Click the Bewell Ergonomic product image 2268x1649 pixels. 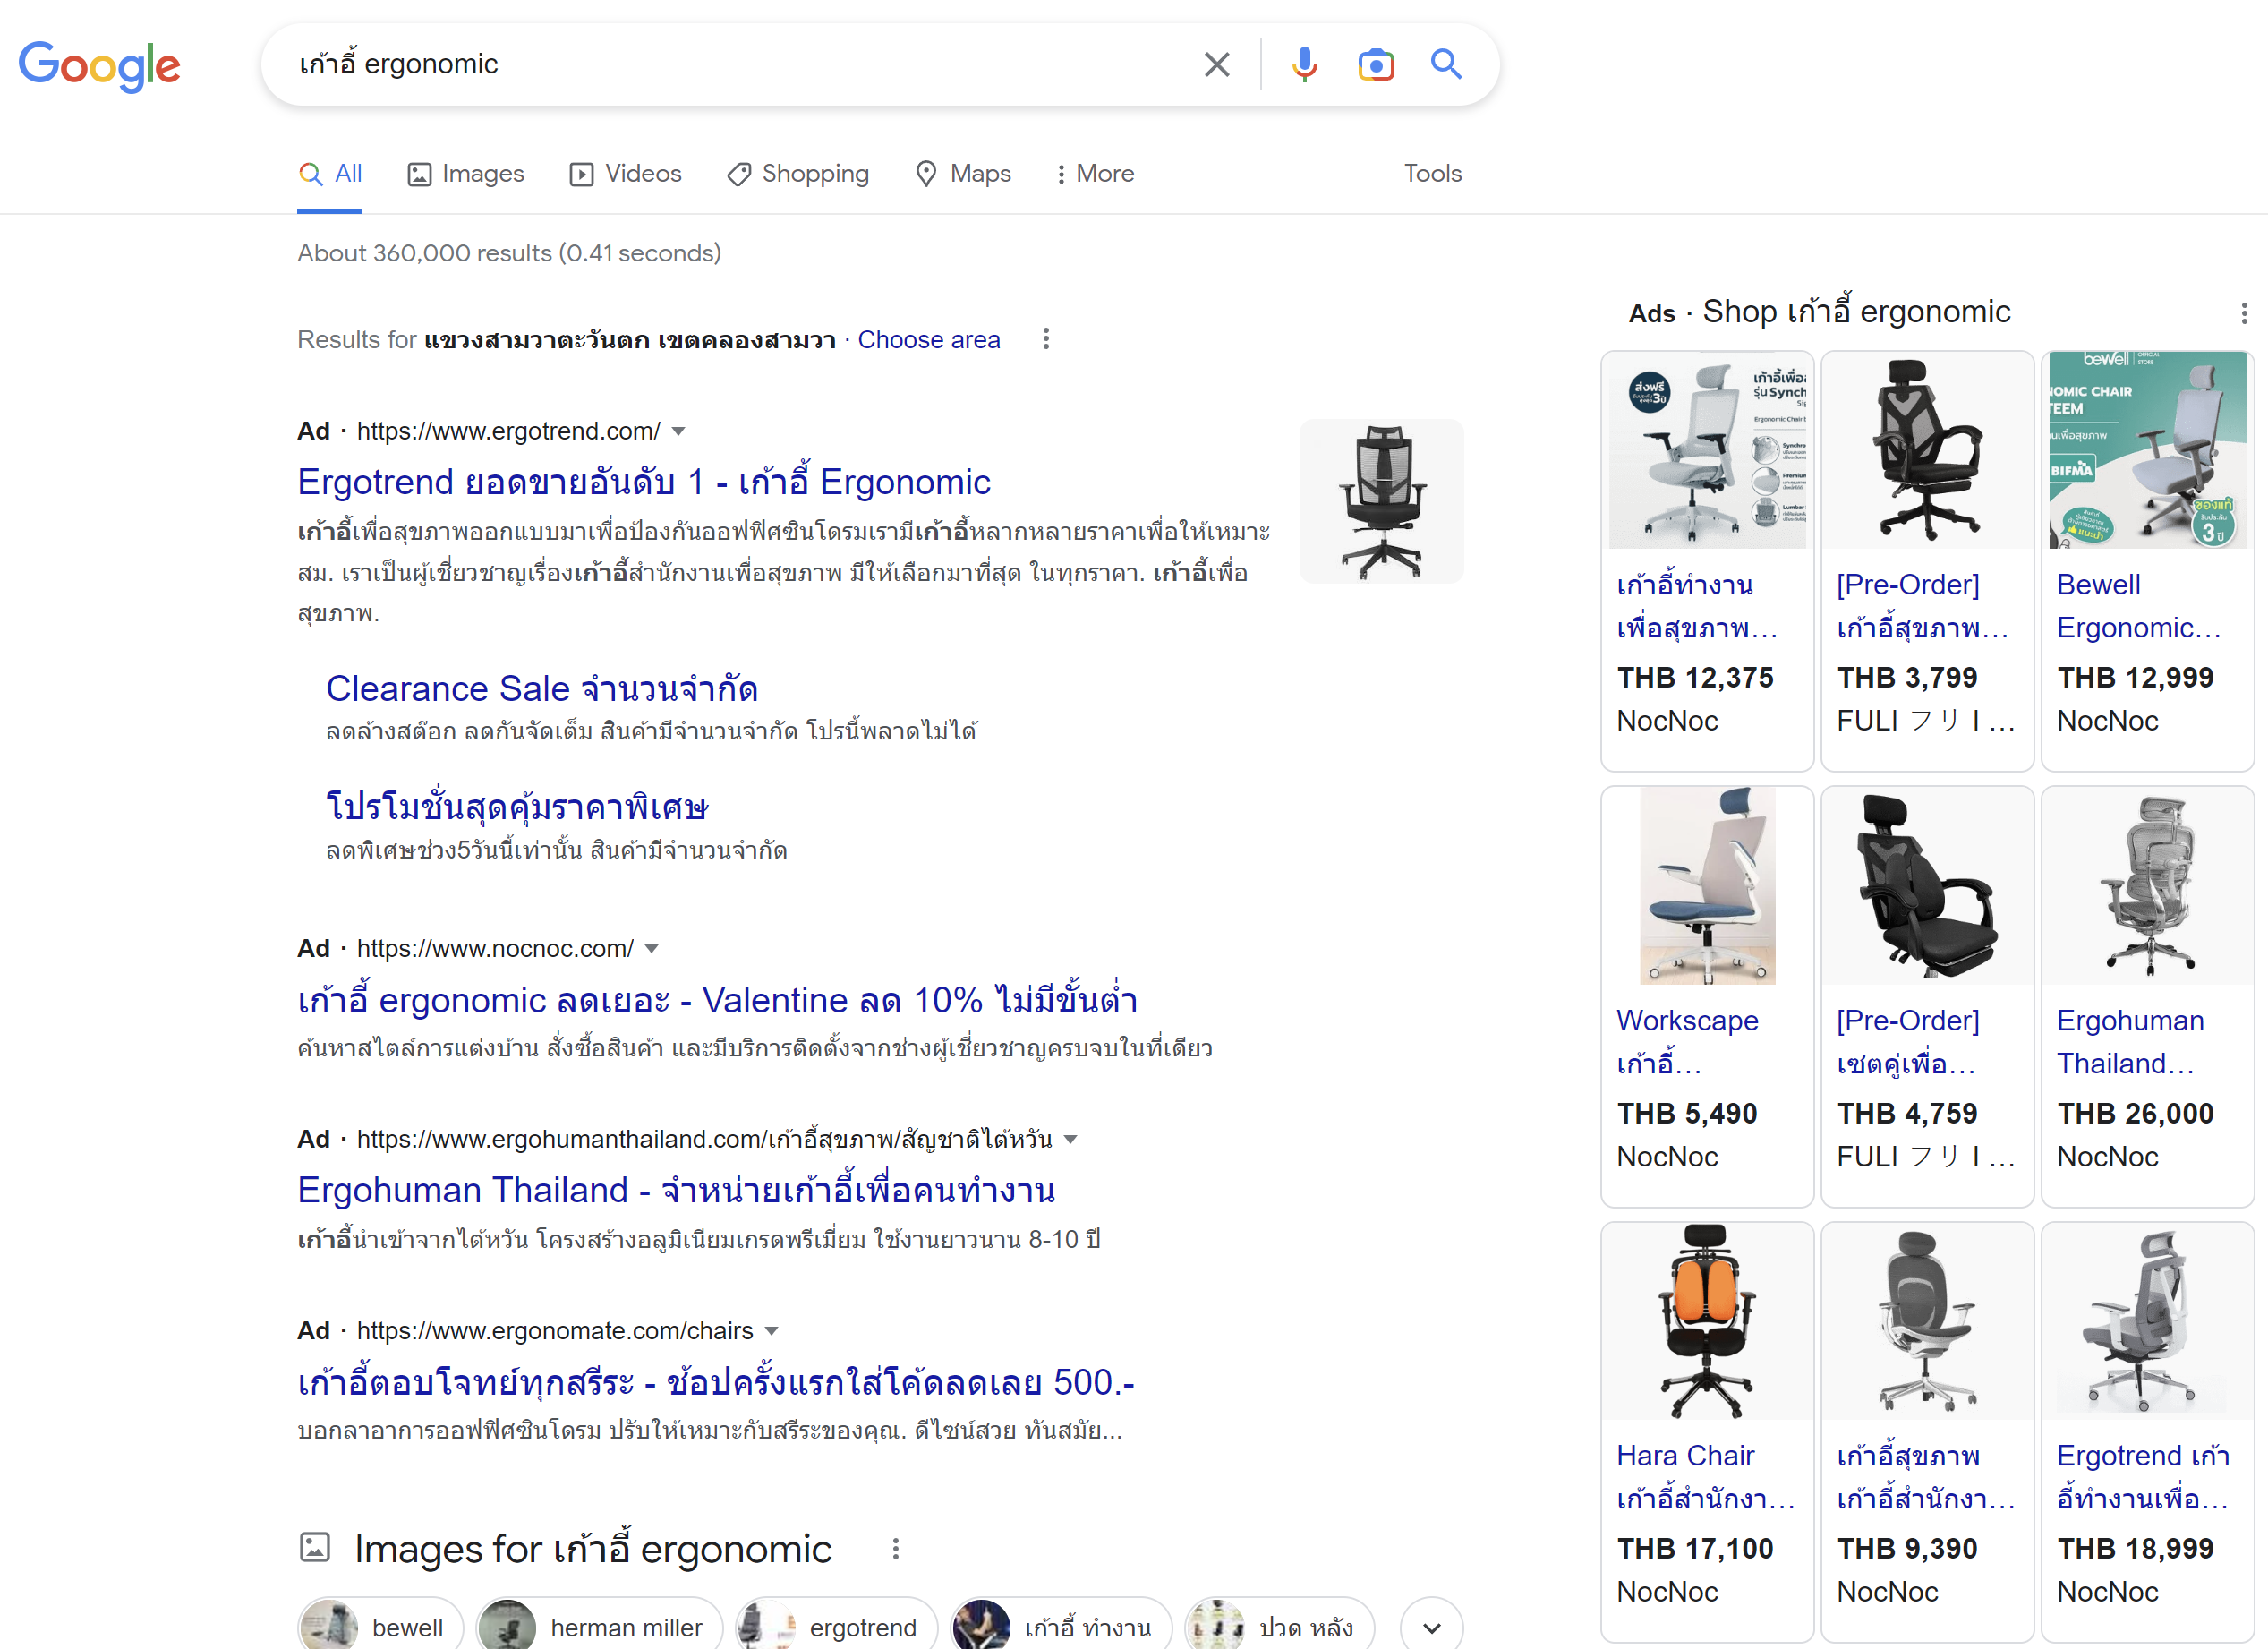pyautogui.click(x=2147, y=450)
